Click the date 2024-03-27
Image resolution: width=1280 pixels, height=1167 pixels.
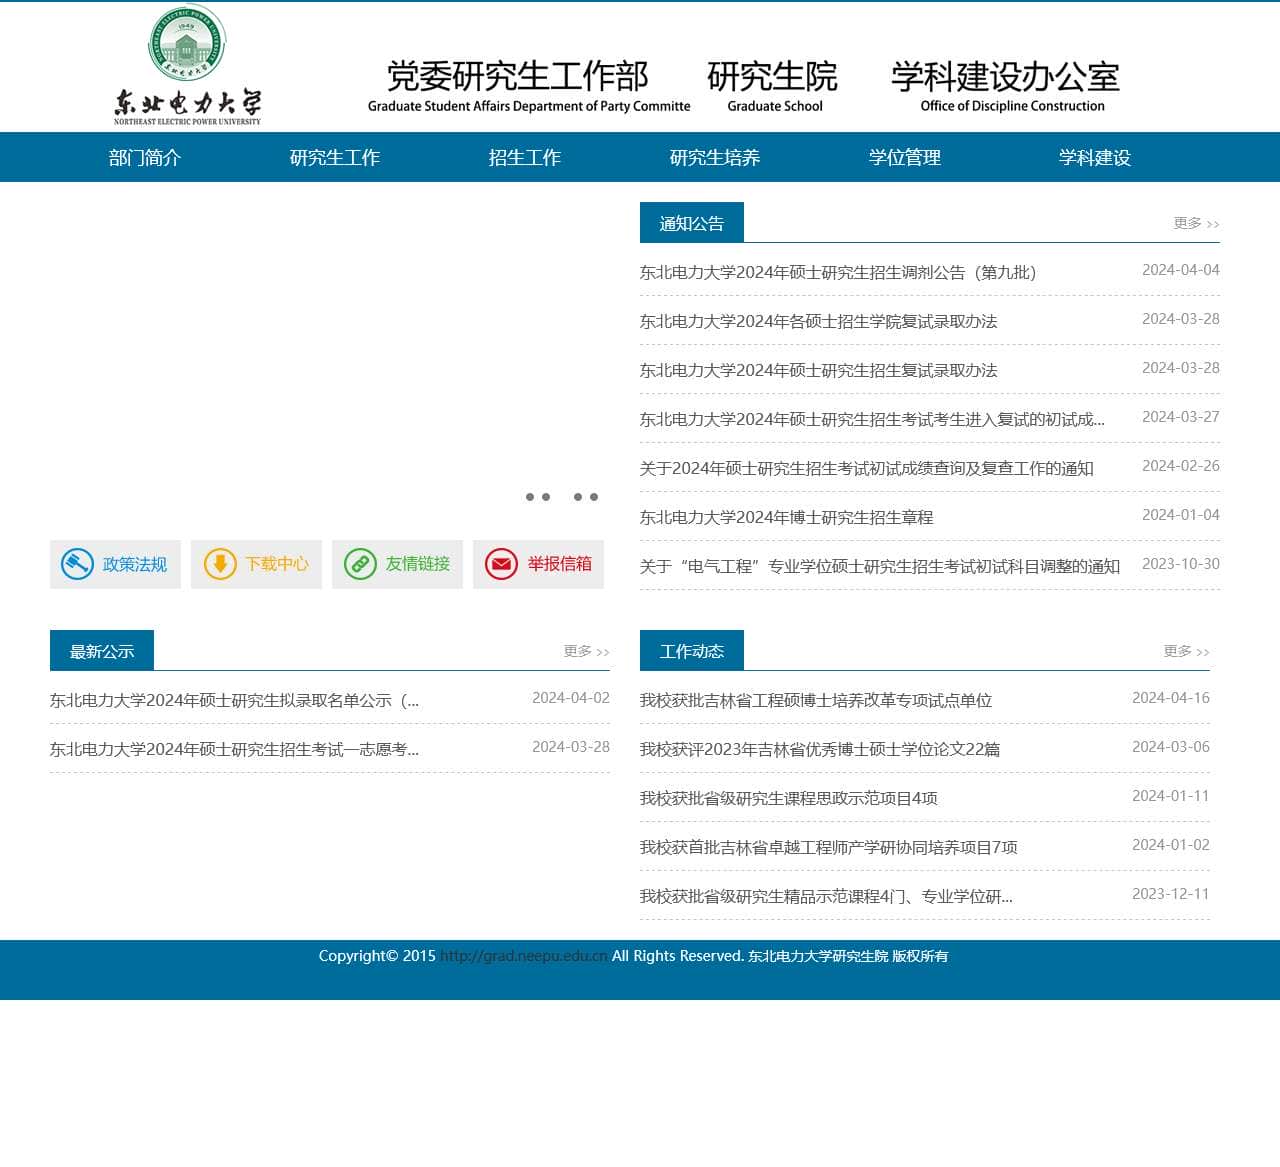(1181, 417)
